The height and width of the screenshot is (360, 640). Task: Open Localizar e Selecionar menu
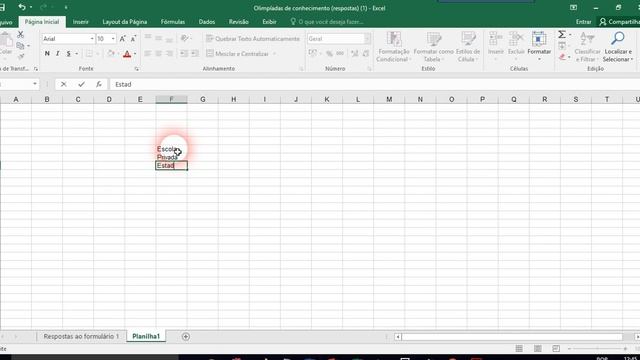[618, 47]
